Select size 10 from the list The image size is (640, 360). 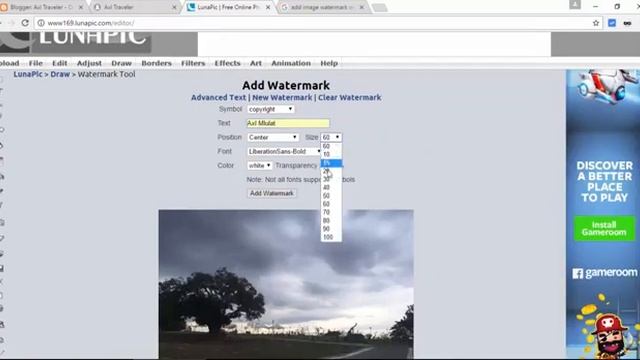coord(331,154)
